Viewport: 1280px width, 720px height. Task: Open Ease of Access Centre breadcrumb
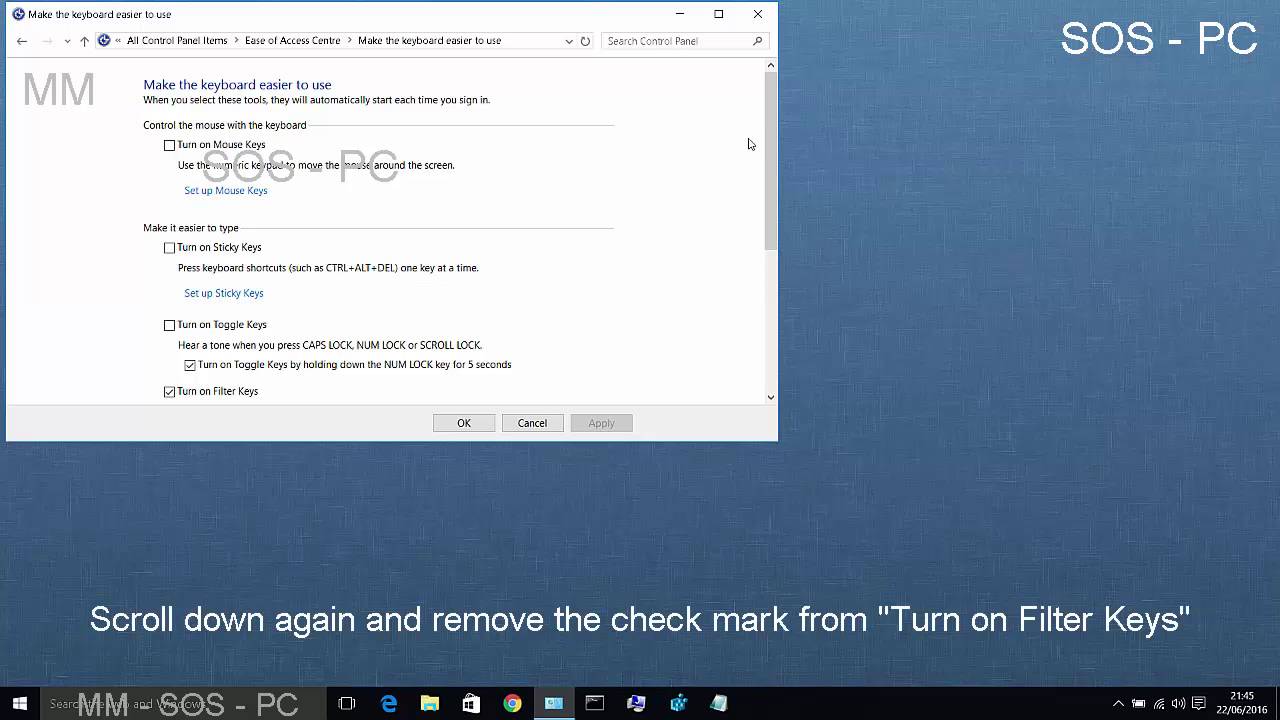tap(292, 41)
